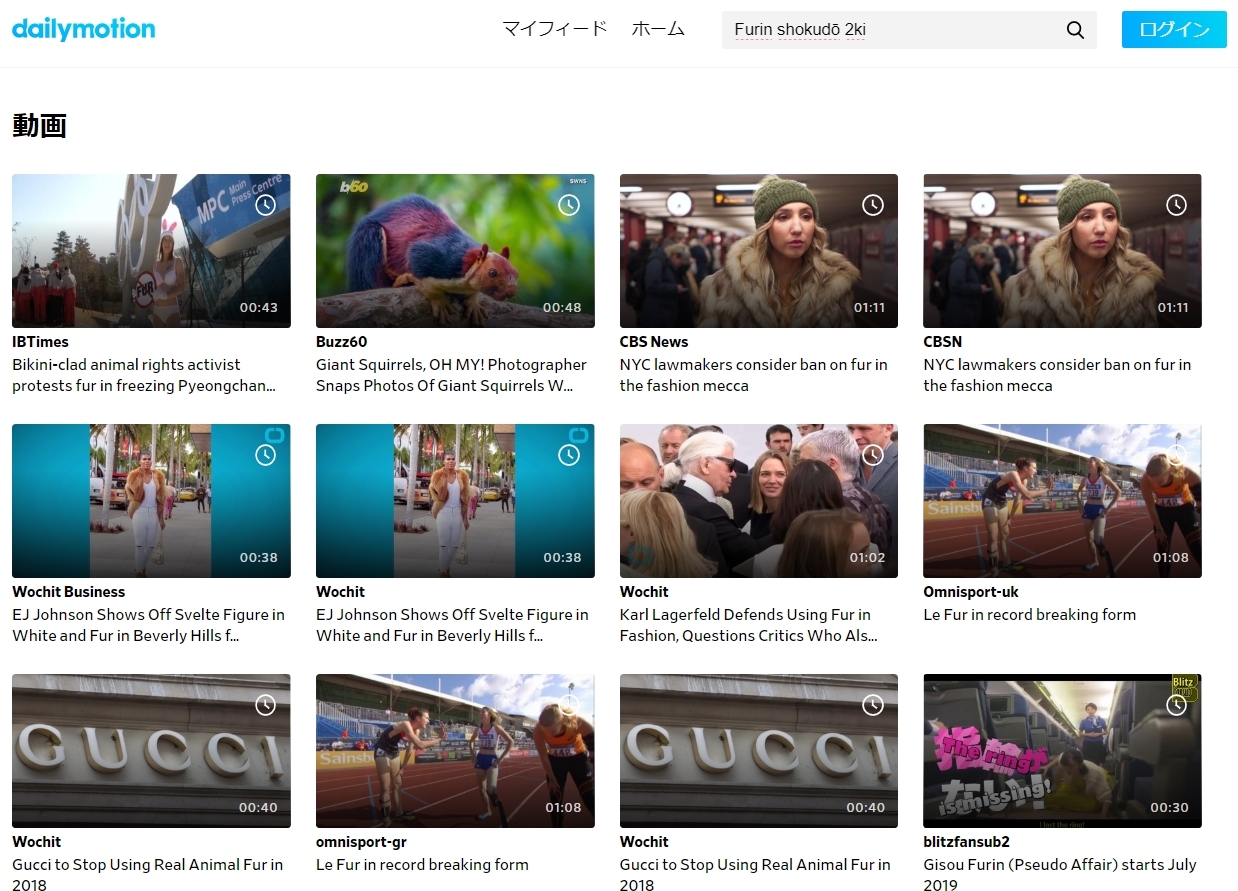Play the Wochit Business EJ Johnson thumbnail
1238x891 pixels.
[x=151, y=501]
